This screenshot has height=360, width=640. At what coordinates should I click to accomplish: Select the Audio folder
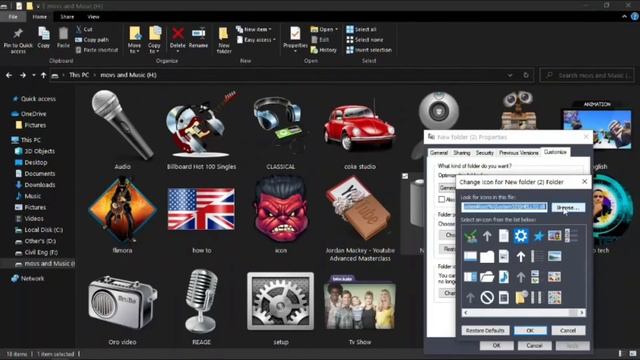click(x=122, y=130)
